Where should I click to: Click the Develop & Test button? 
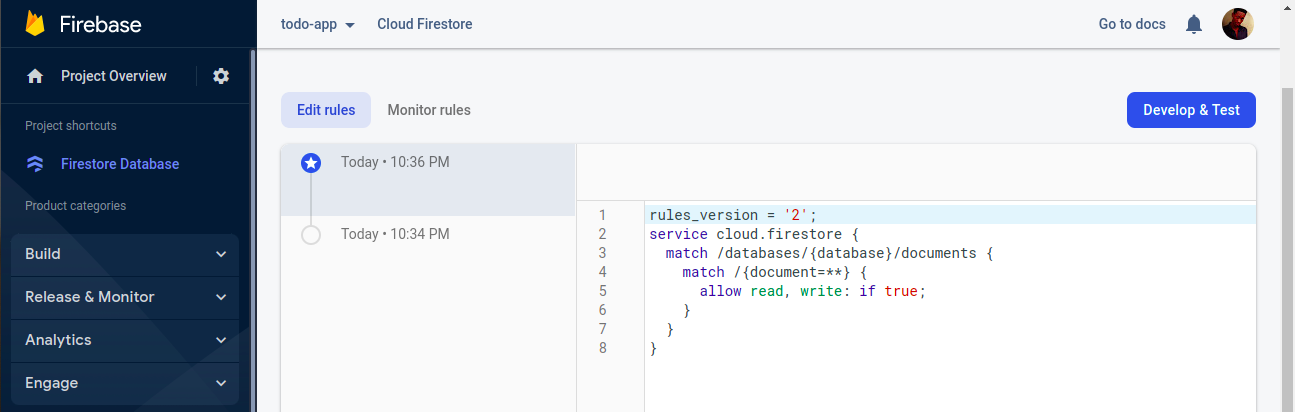click(x=1191, y=110)
